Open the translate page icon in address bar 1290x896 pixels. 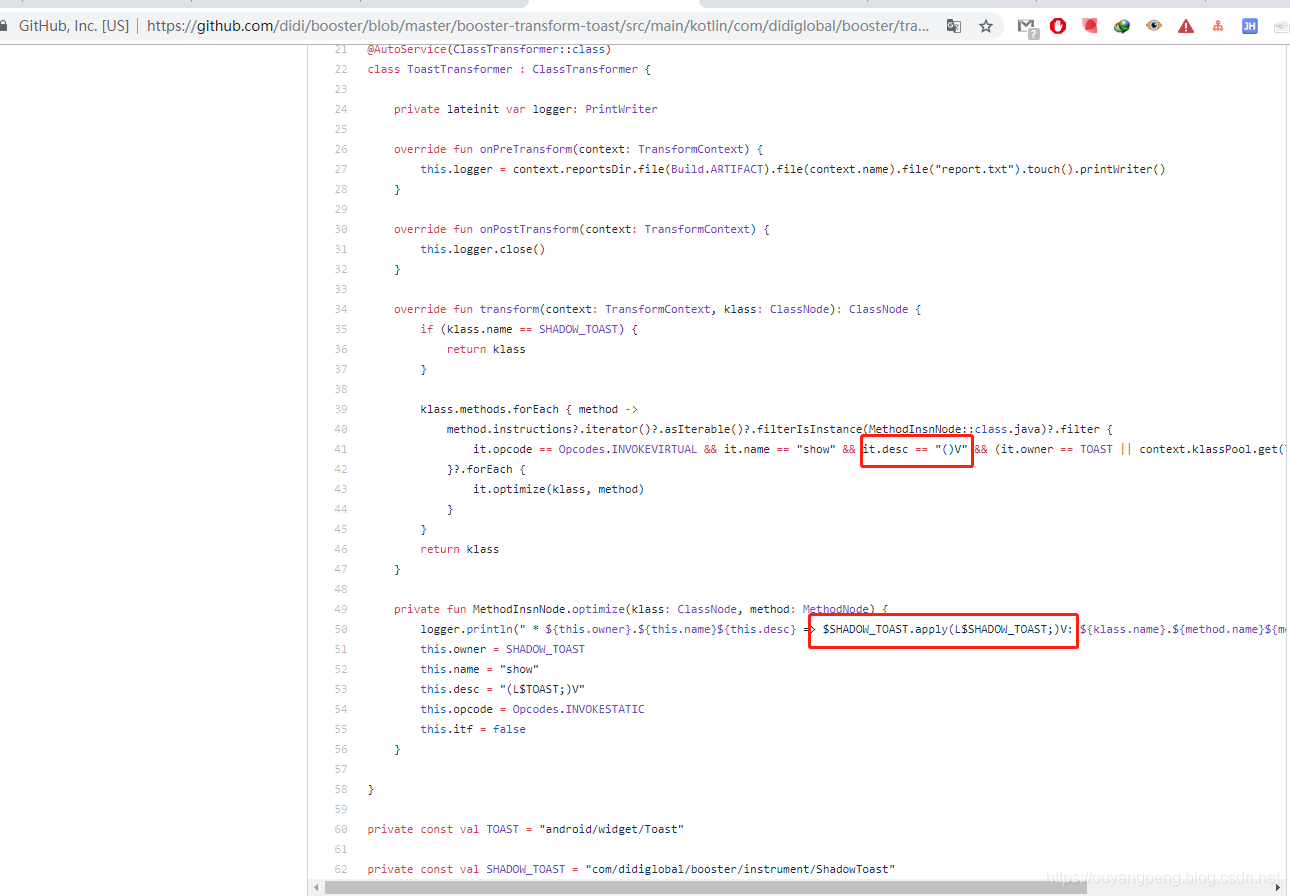pyautogui.click(x=954, y=26)
